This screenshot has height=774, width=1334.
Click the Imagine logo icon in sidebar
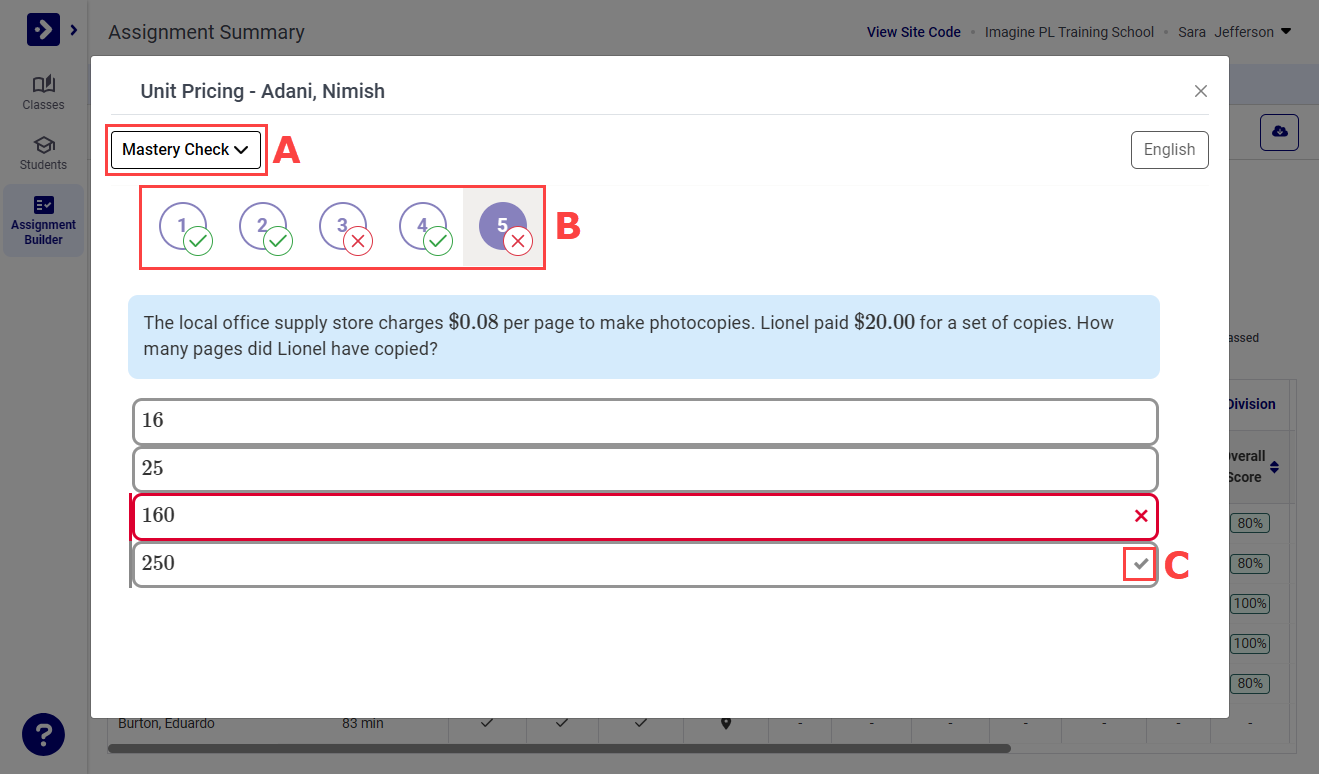[43, 30]
